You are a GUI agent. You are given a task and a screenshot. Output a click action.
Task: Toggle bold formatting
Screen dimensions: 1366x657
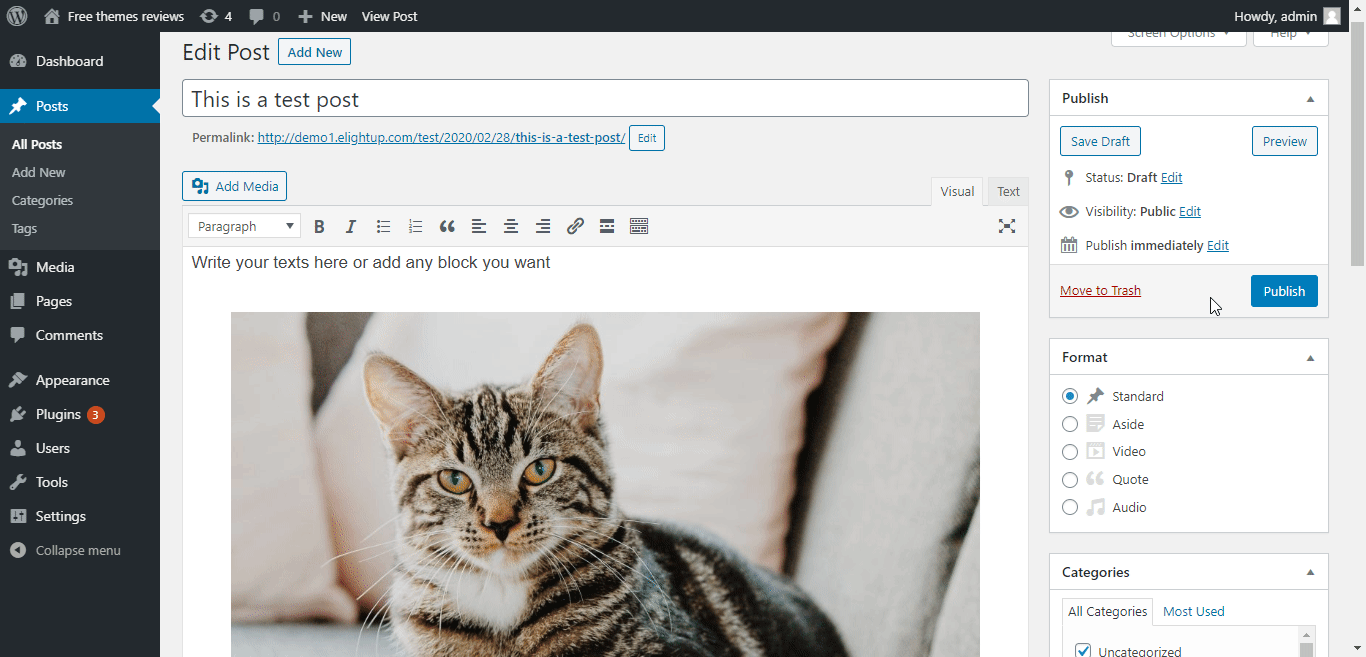coord(319,226)
